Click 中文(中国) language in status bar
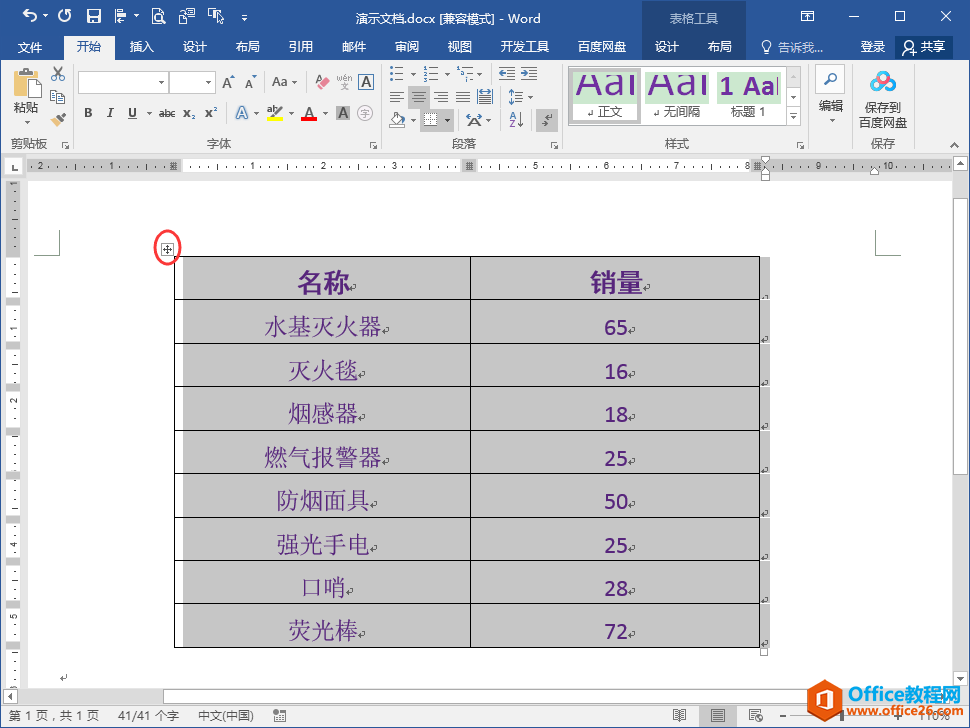 [x=226, y=716]
